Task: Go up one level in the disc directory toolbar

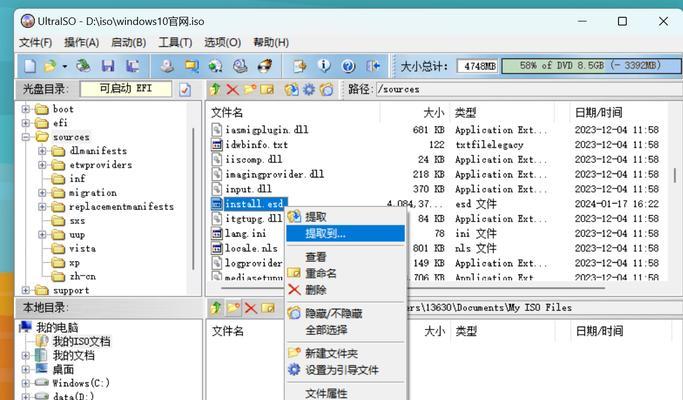Action: click(x=215, y=89)
